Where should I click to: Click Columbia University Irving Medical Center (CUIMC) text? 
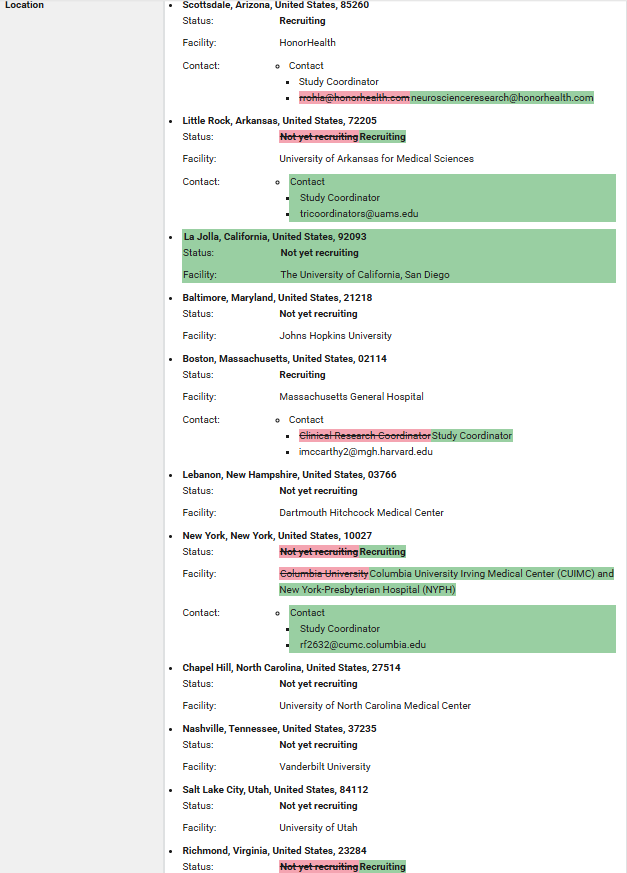pos(482,574)
